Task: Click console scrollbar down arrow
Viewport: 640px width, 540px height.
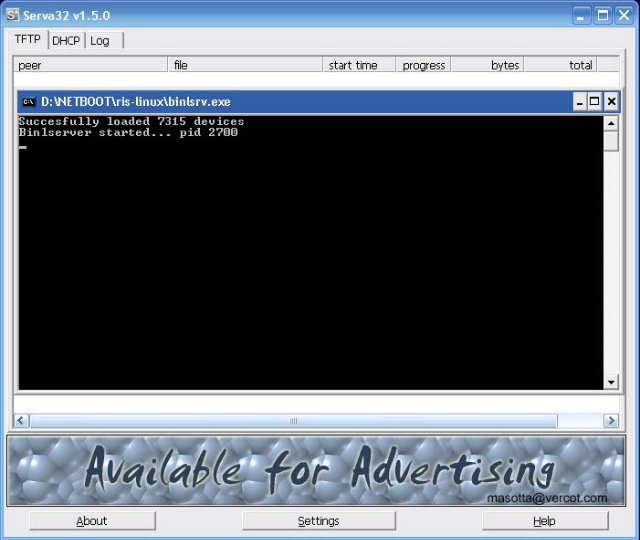Action: 611,382
